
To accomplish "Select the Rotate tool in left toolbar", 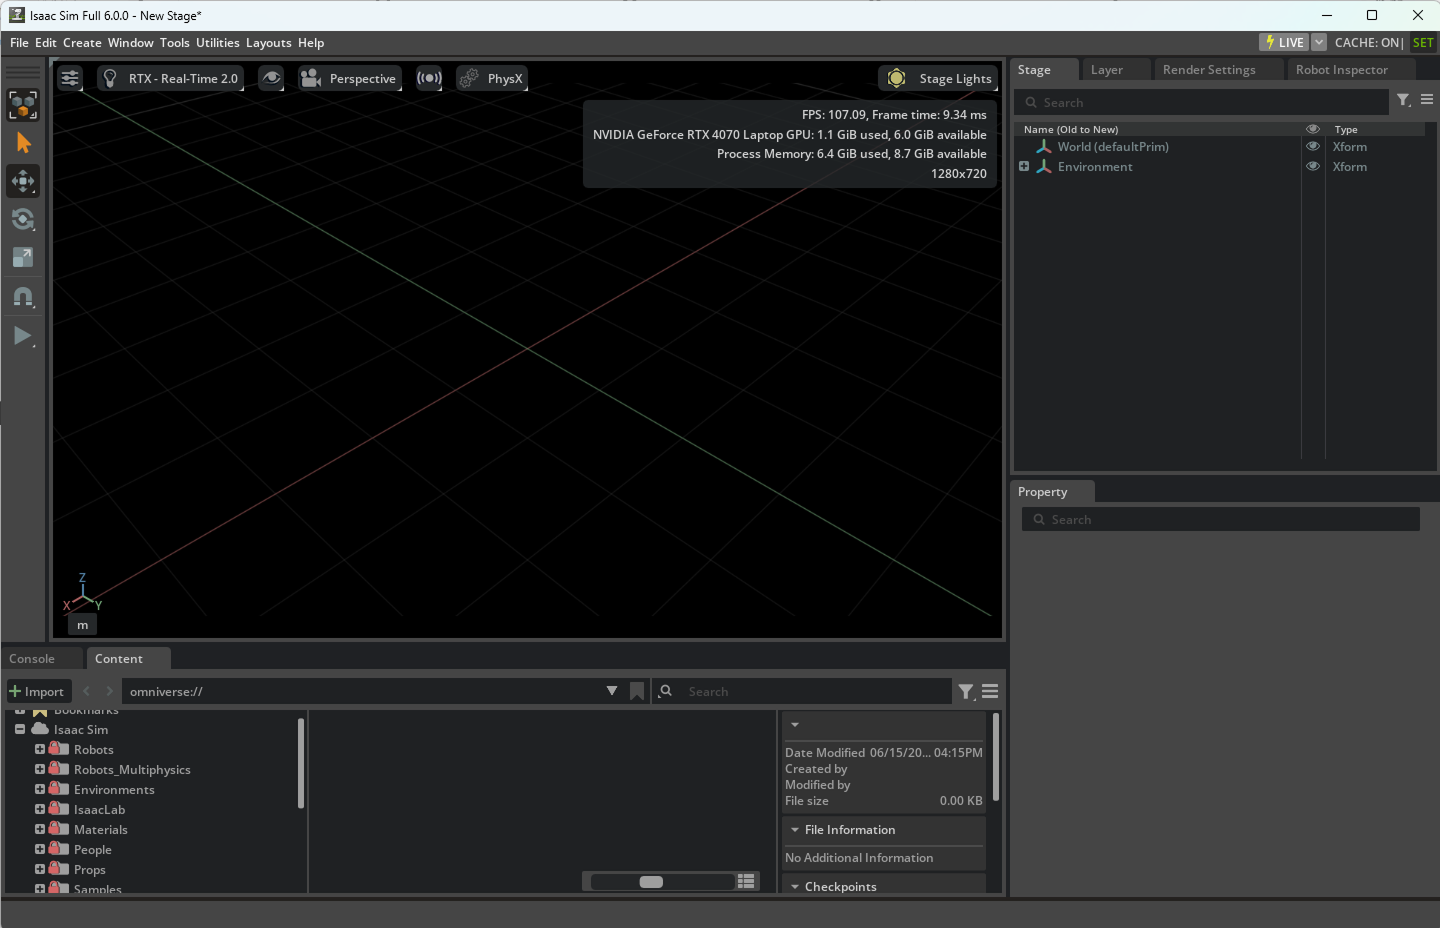I will click(x=23, y=219).
